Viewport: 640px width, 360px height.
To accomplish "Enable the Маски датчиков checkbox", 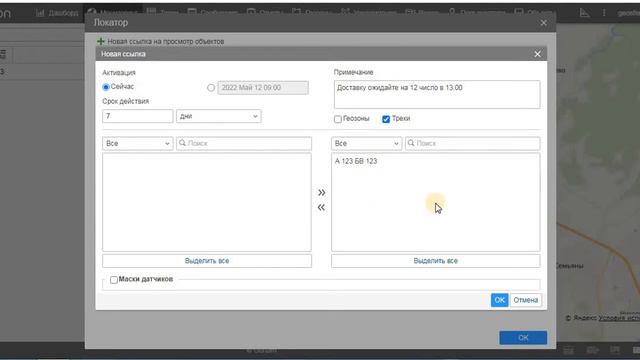I will [x=114, y=280].
